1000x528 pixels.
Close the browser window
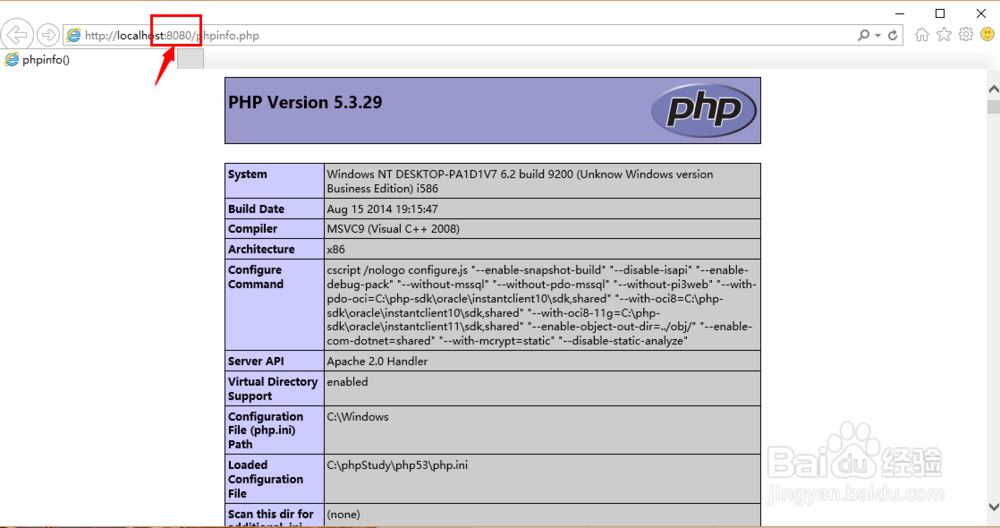coord(981,13)
